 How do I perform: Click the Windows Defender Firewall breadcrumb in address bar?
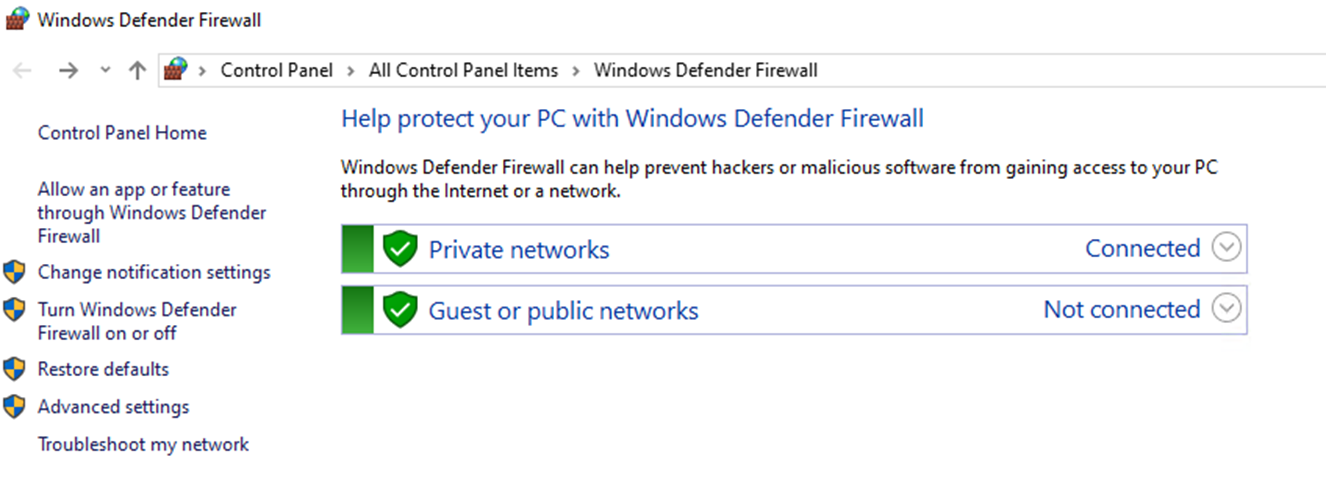(706, 70)
